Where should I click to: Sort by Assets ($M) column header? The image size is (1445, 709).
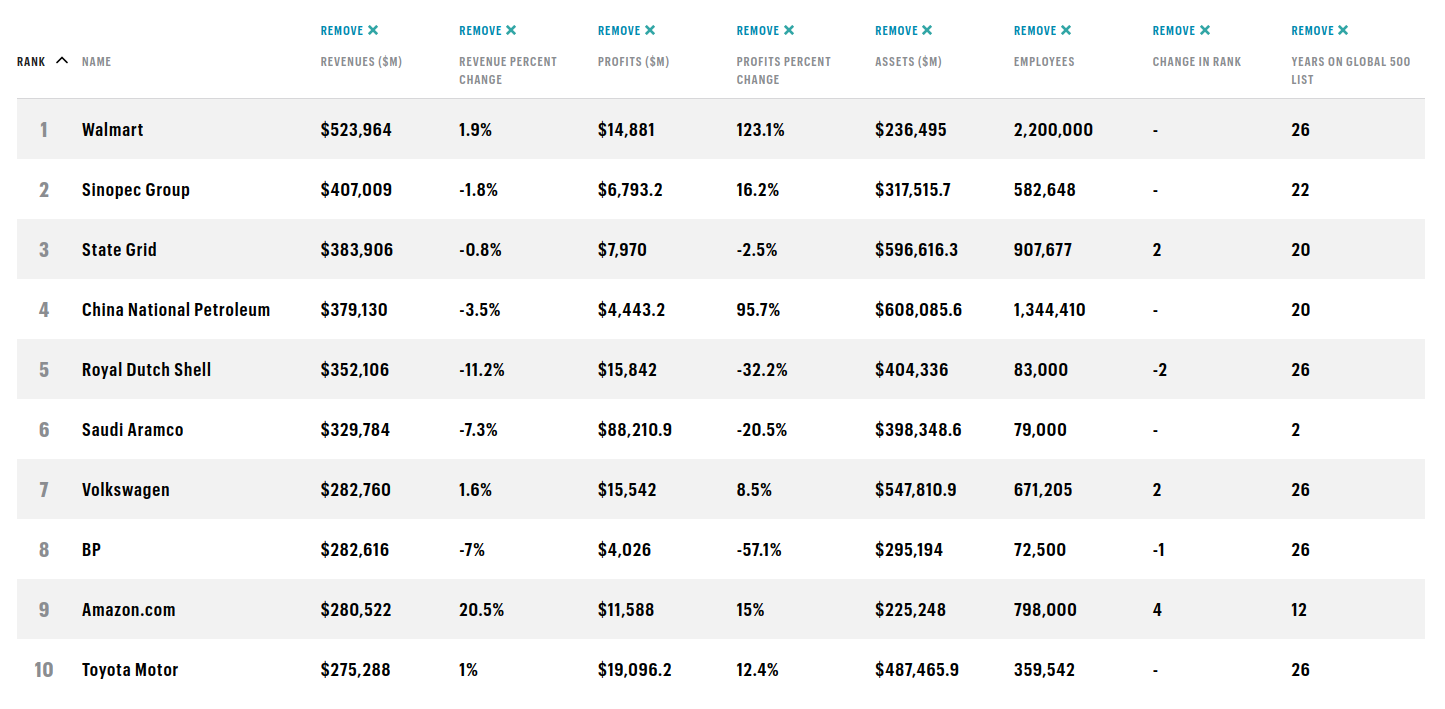tap(908, 62)
